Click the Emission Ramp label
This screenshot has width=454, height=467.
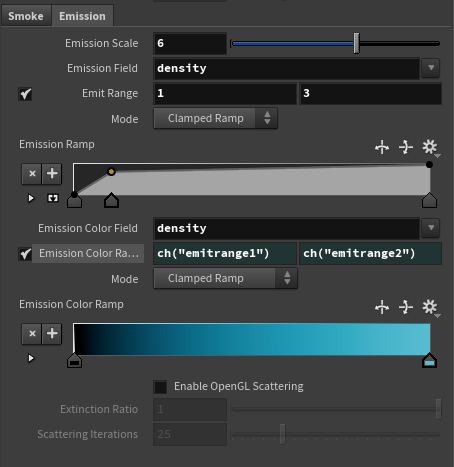pos(57,144)
